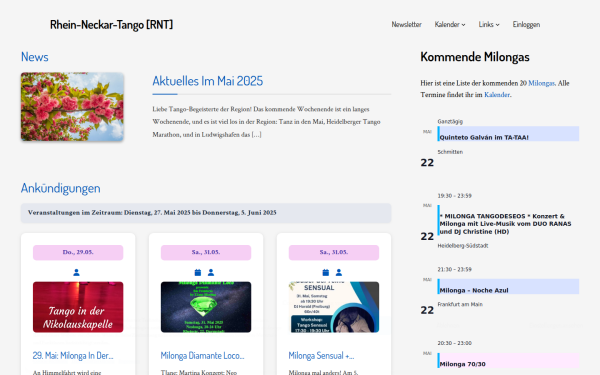
Task: Go to Rhein-Neckar-Tango [RNT] site title
Action: click(111, 24)
